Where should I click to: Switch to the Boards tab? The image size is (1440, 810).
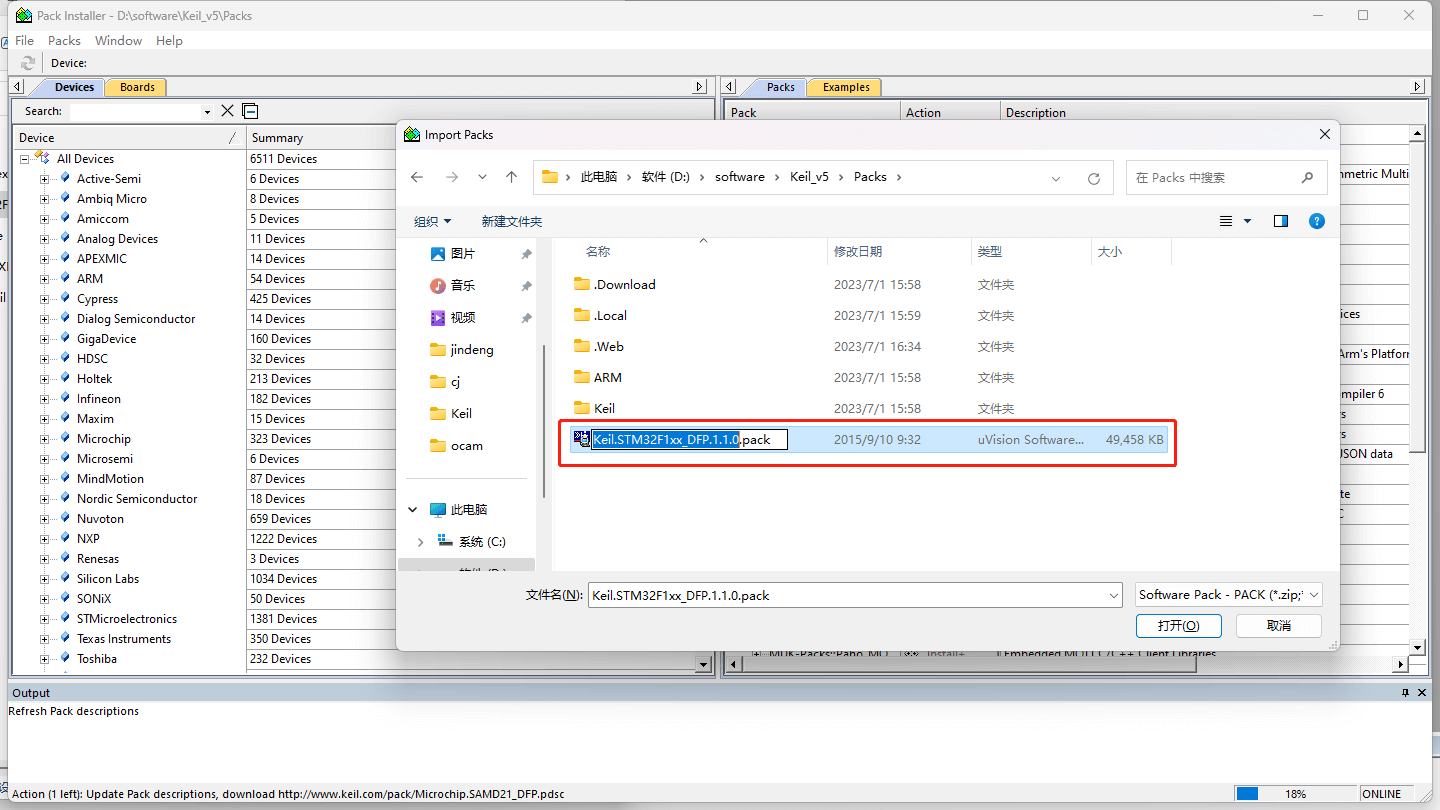(x=137, y=87)
